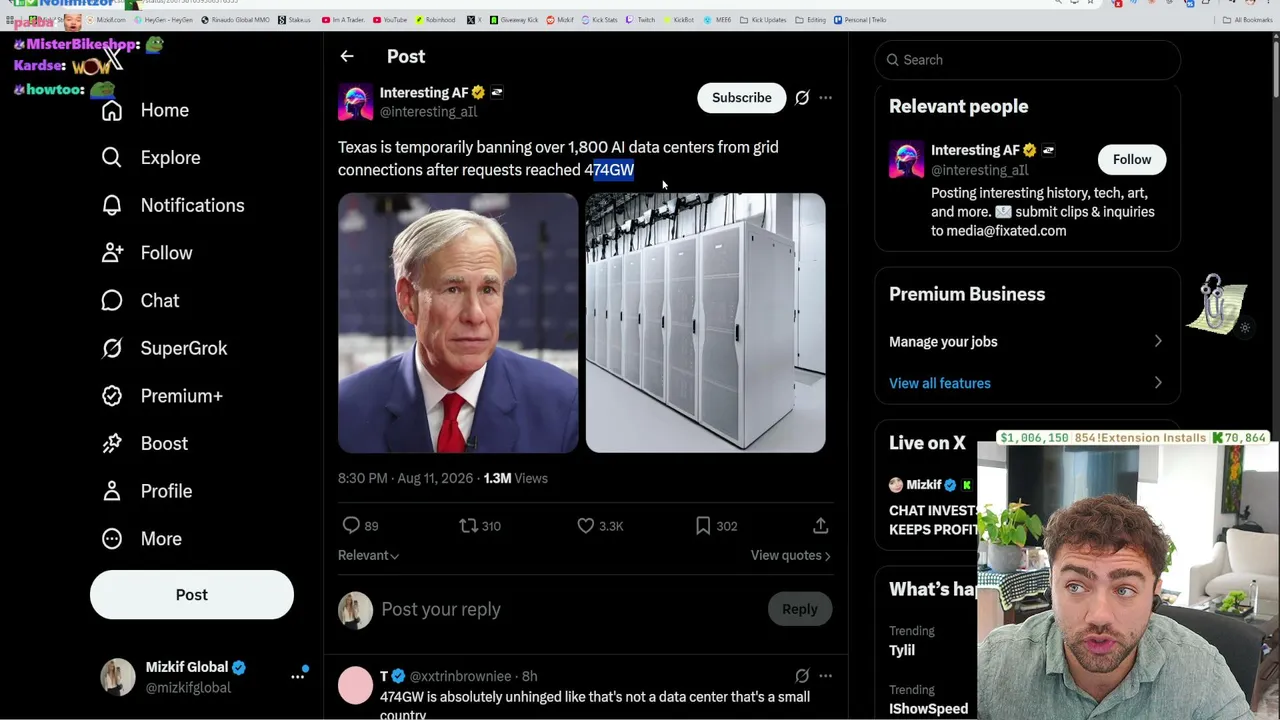1280x720 pixels.
Task: Click Grok icon on Interesting AF post
Action: pos(802,98)
